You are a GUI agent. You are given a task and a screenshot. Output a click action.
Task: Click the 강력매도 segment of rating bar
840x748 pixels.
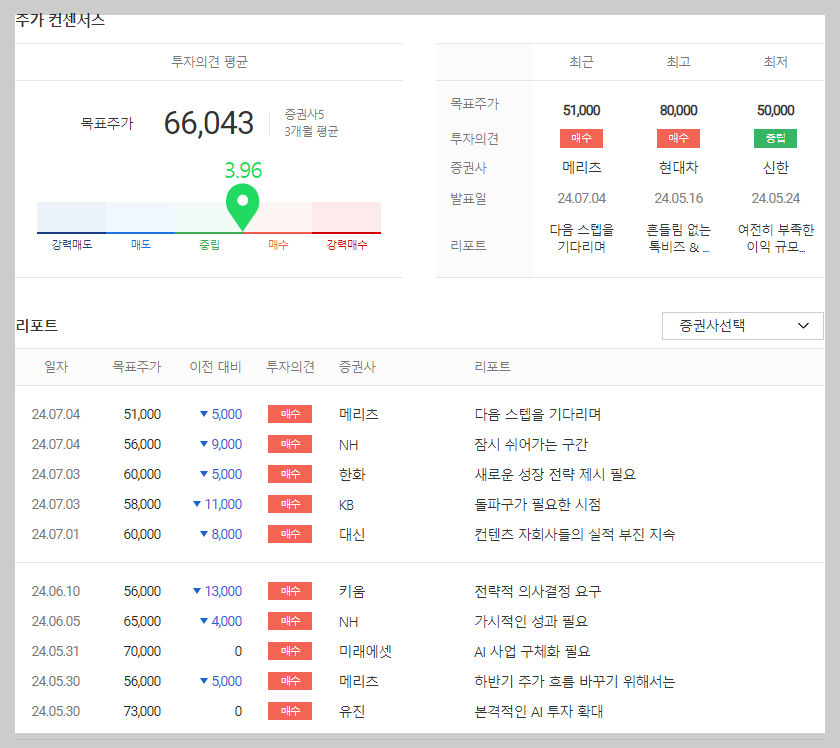(71, 218)
